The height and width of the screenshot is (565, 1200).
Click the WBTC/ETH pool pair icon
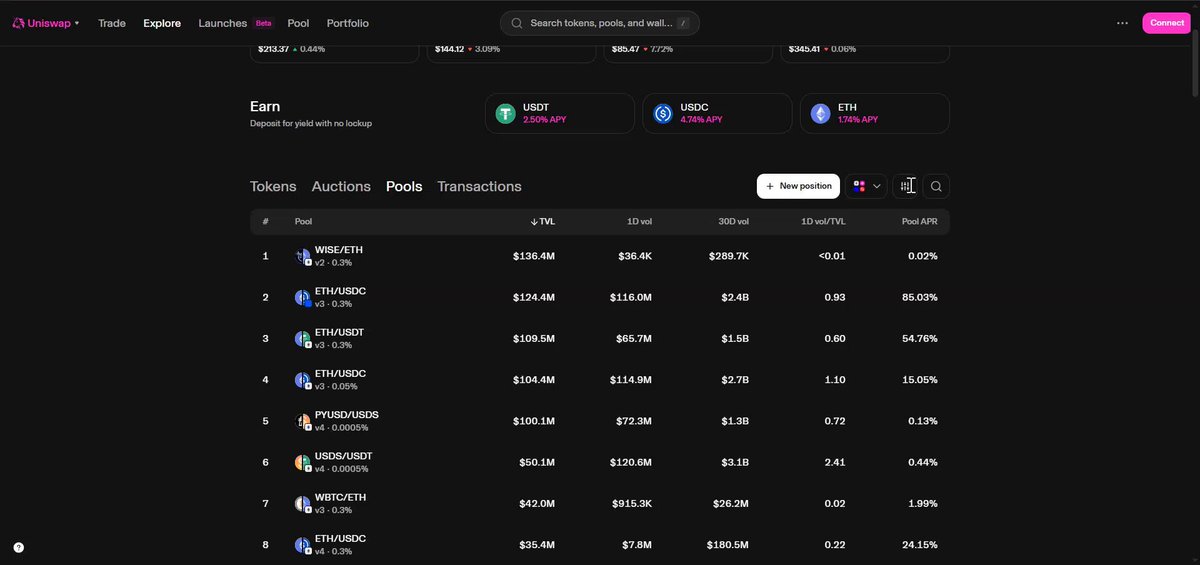pyautogui.click(x=303, y=503)
